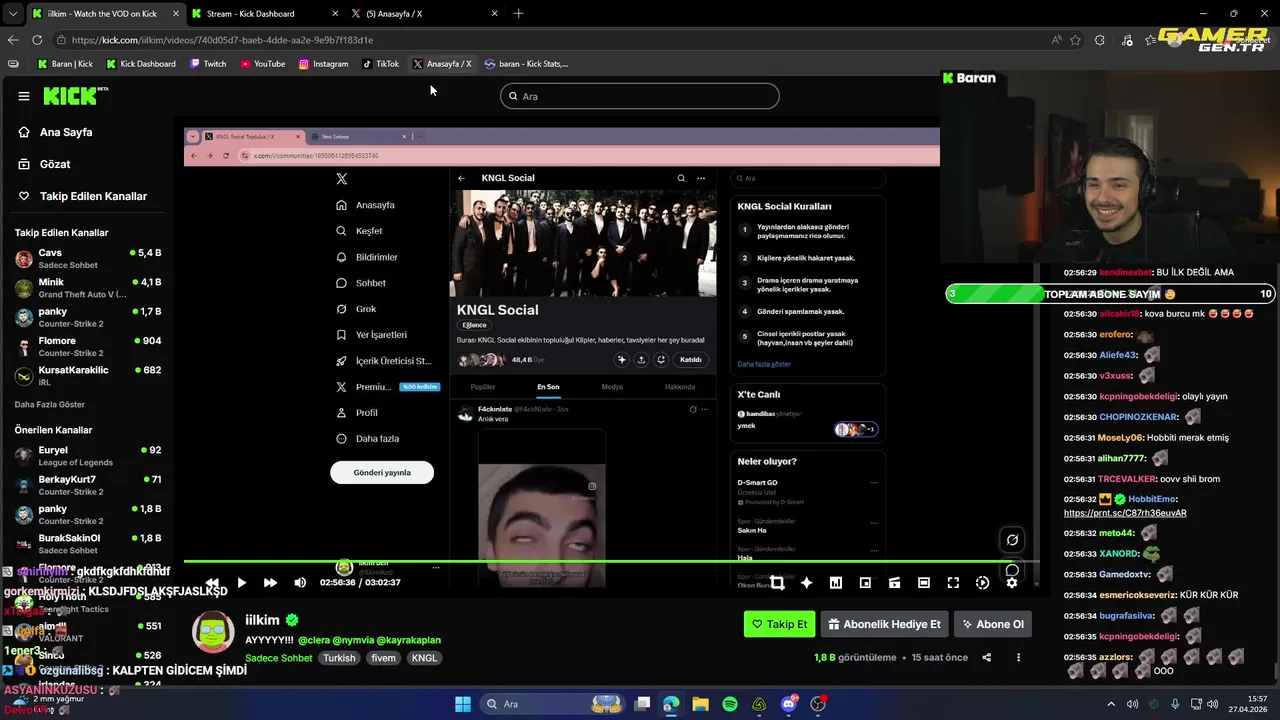Open YouTube bookmark
This screenshot has width=1280, height=720.
click(x=262, y=64)
